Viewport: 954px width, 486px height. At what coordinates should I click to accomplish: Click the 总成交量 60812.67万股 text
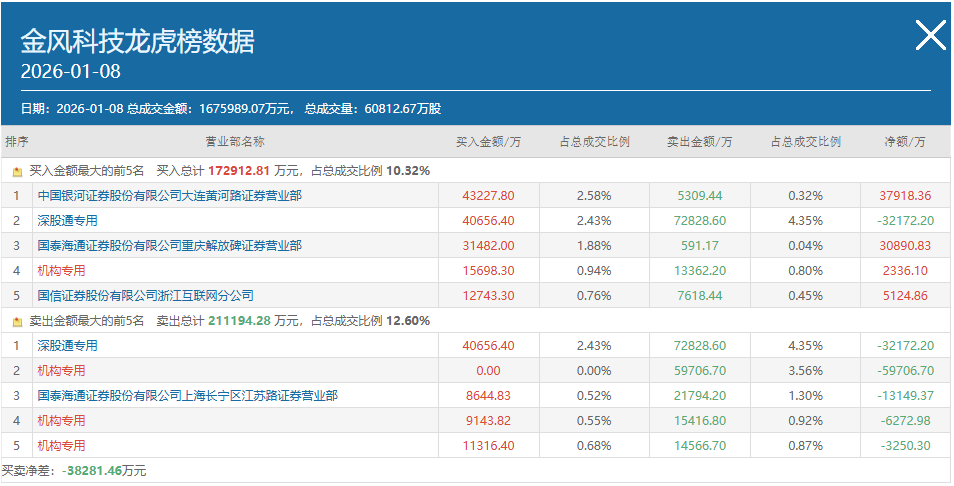click(x=373, y=109)
